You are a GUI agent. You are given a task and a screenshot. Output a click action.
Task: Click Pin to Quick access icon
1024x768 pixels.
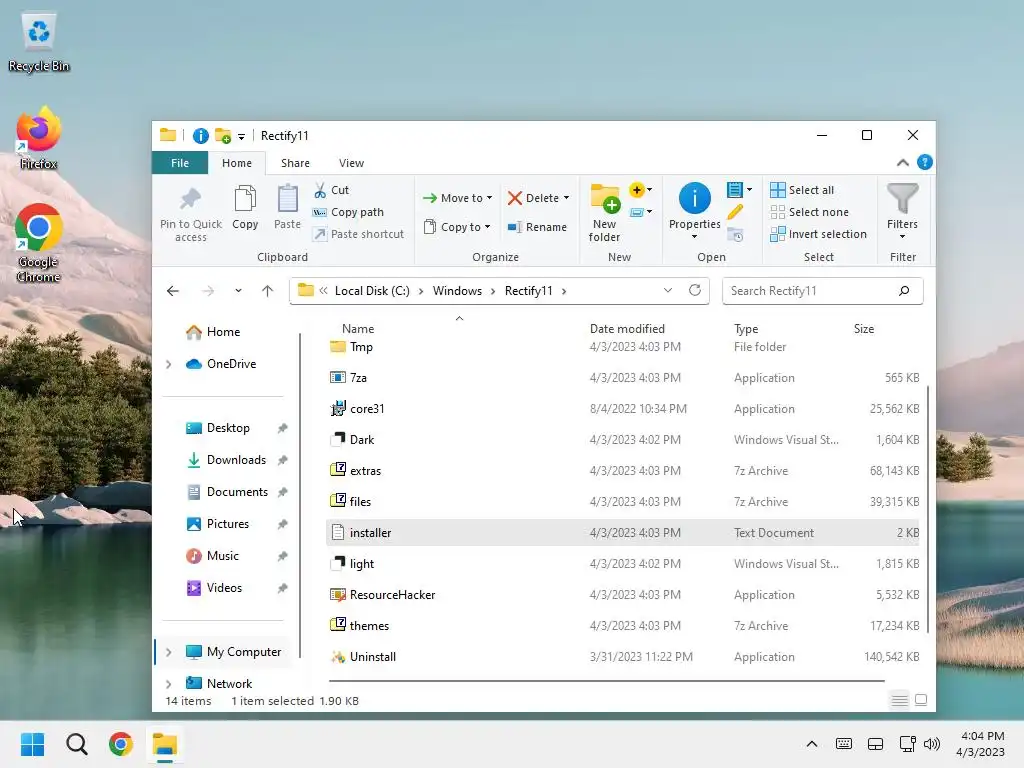pyautogui.click(x=190, y=199)
